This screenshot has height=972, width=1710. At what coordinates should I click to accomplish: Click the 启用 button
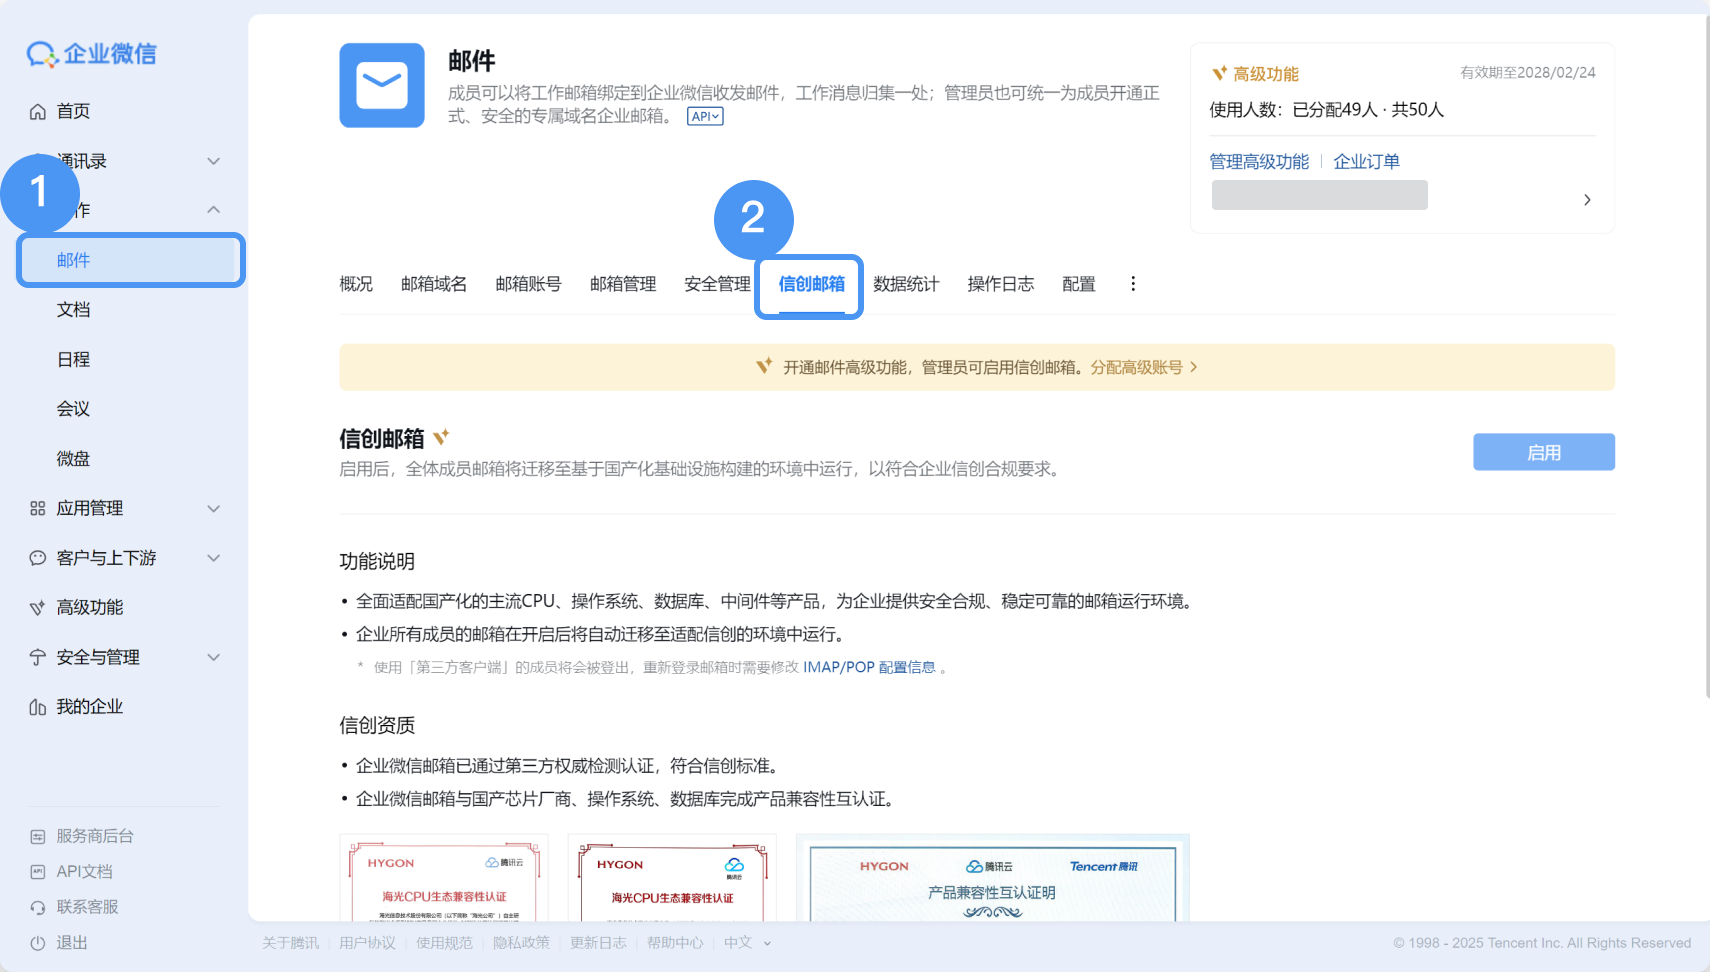(x=1543, y=452)
